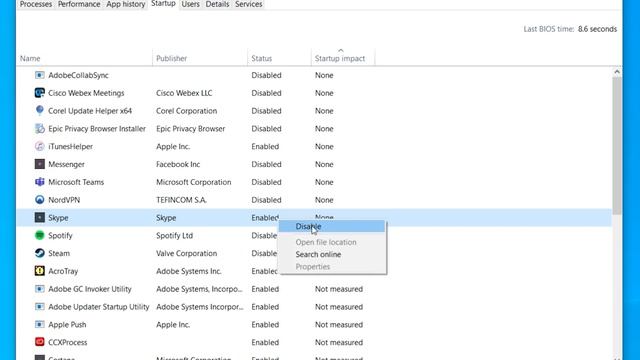Click the Microsoft Teams icon
Screen dimensions: 640x360
coord(40,182)
